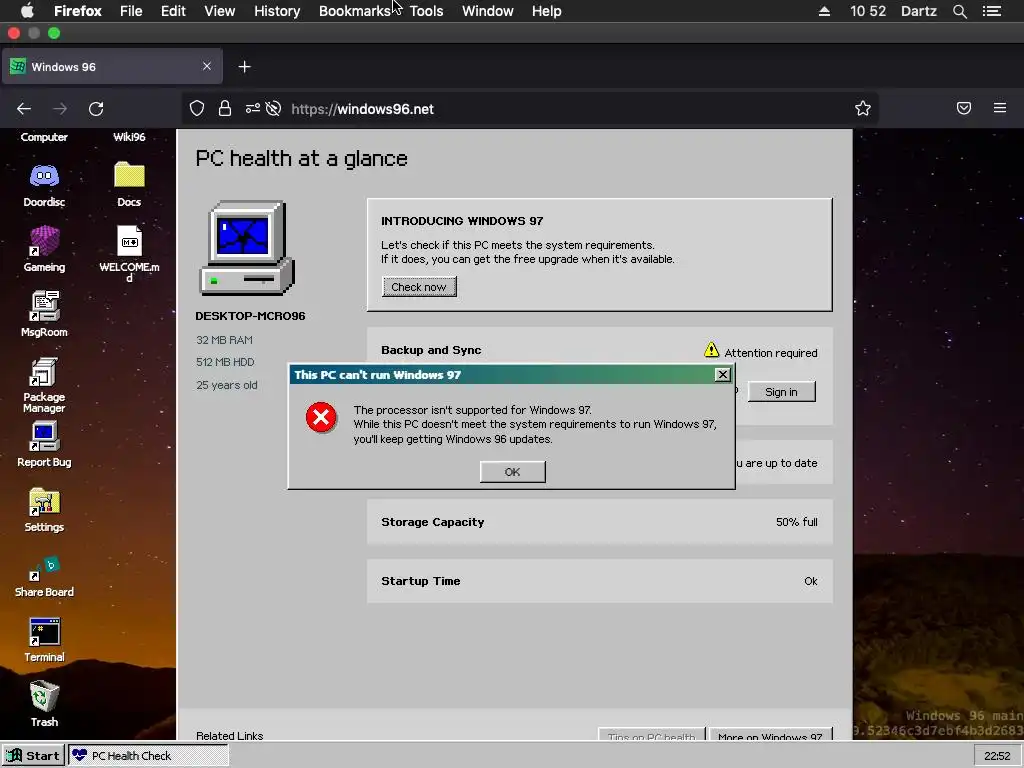Click More on Windows 97 link button
1024x768 pixels.
pyautogui.click(x=770, y=735)
